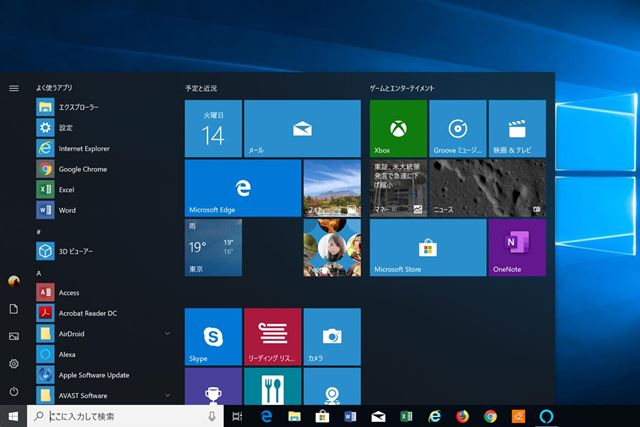
Task: Open the Photos landscape tile
Action: pyautogui.click(x=332, y=188)
